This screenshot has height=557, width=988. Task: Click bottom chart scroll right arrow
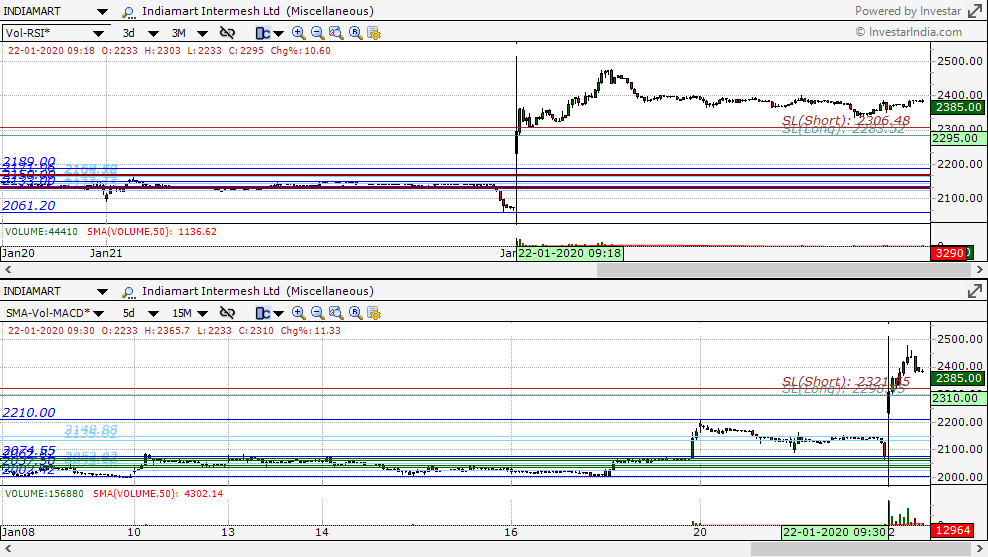point(980,549)
